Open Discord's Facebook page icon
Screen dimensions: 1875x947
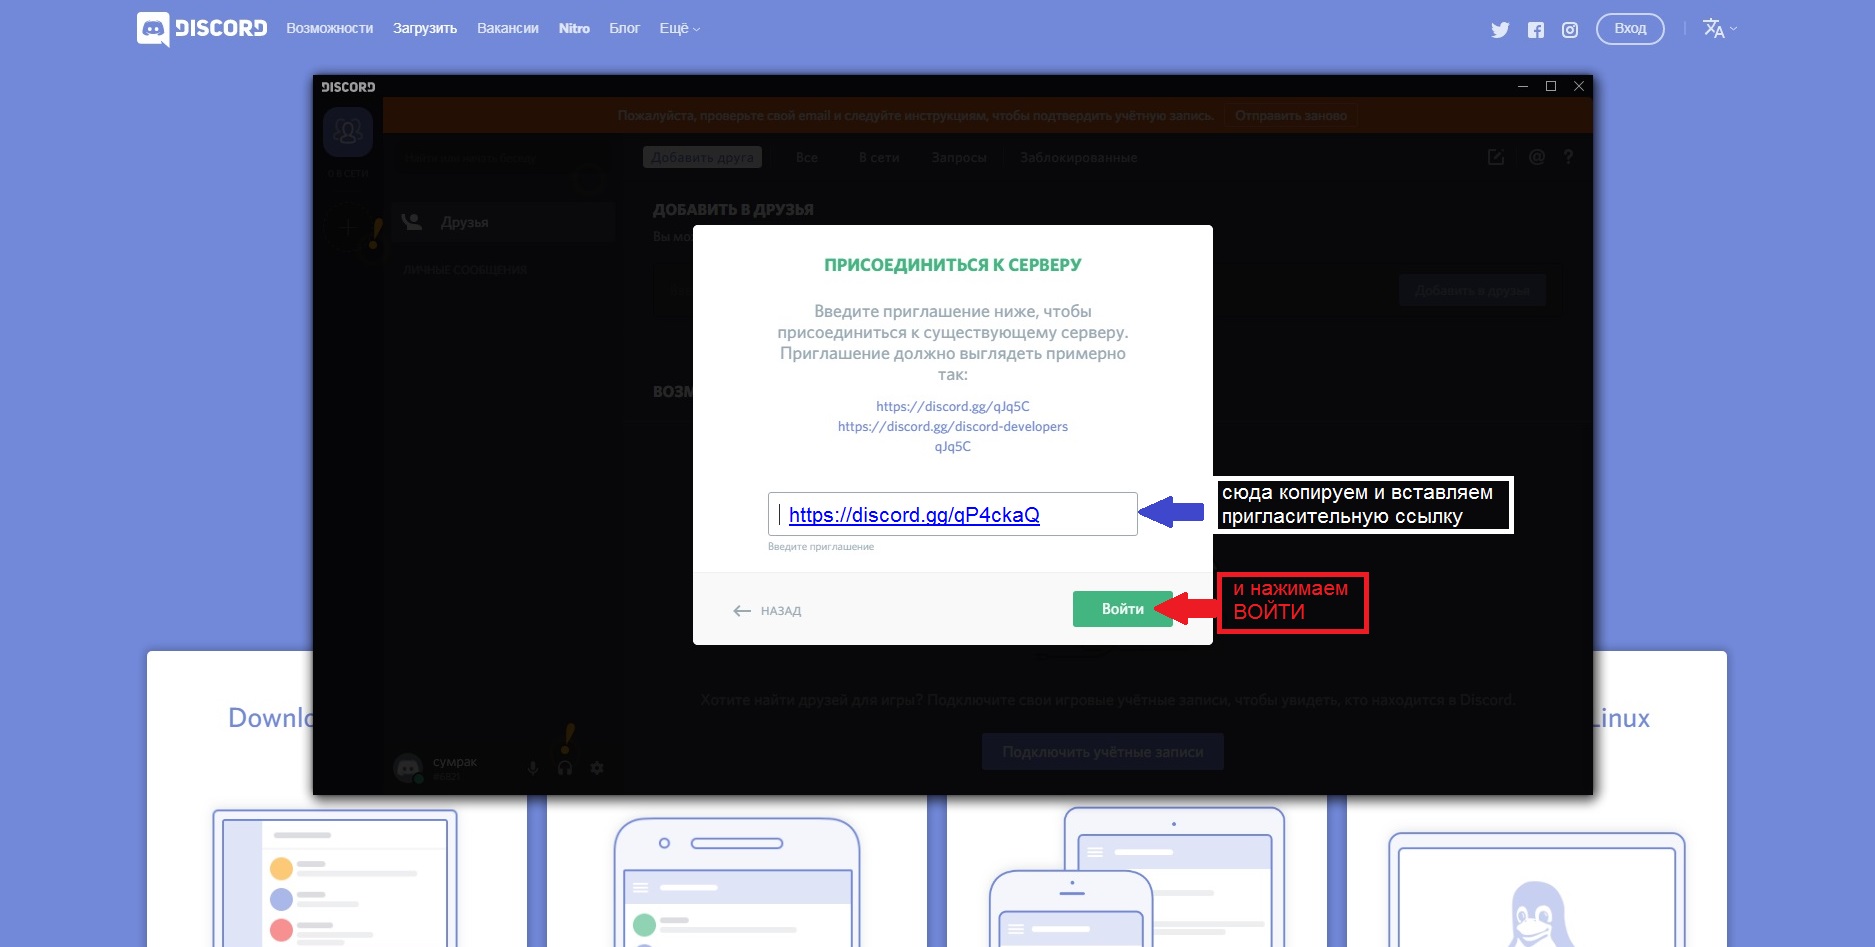pyautogui.click(x=1536, y=30)
